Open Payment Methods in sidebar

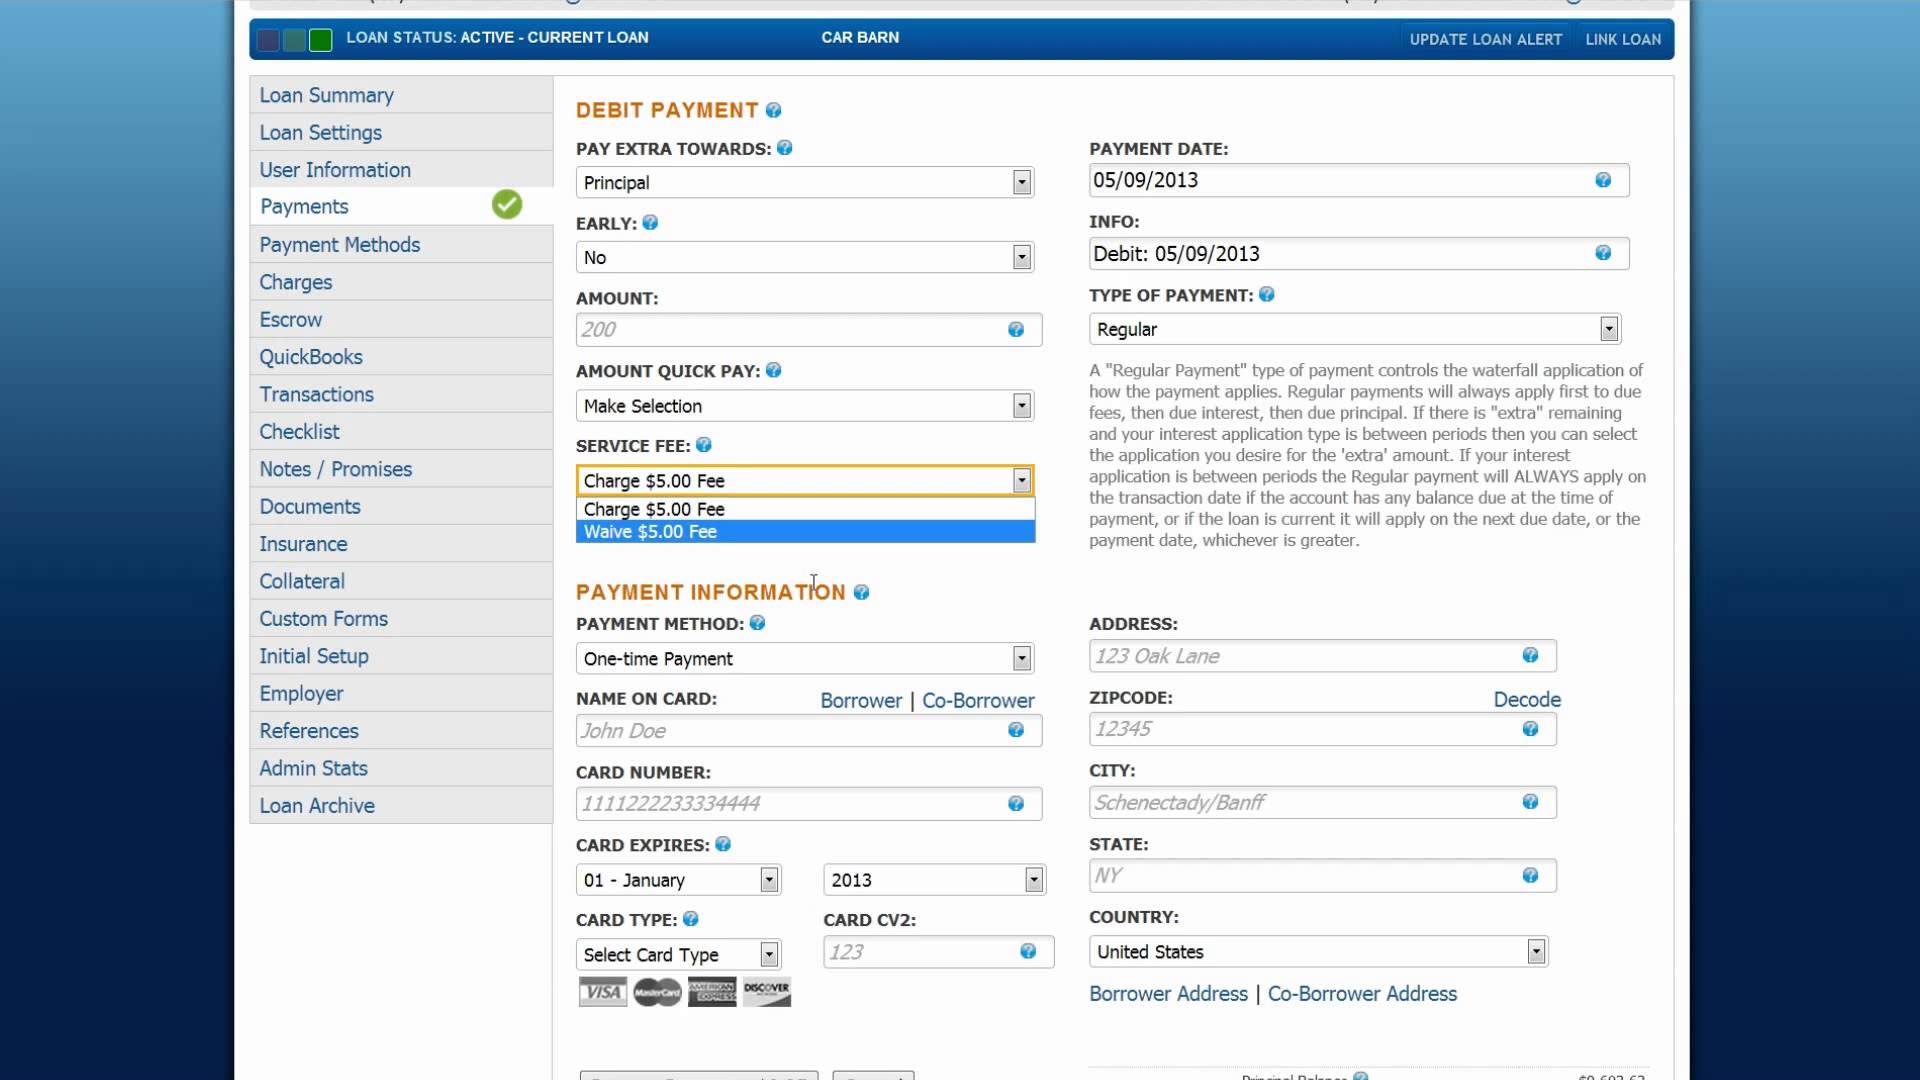pos(340,245)
